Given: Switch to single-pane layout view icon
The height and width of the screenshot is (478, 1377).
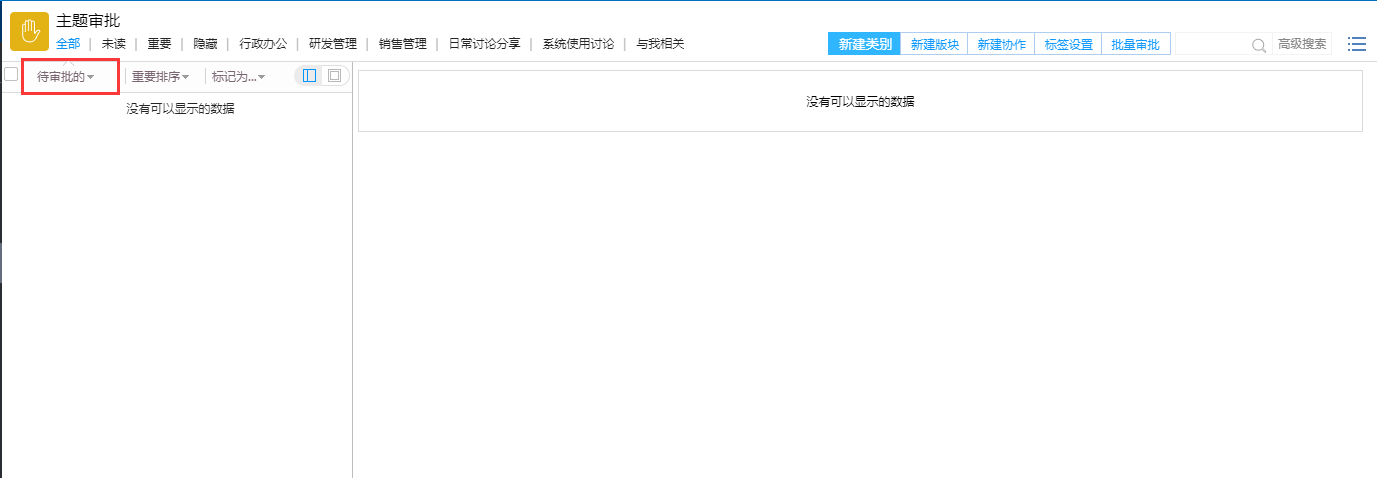Looking at the screenshot, I should point(334,76).
